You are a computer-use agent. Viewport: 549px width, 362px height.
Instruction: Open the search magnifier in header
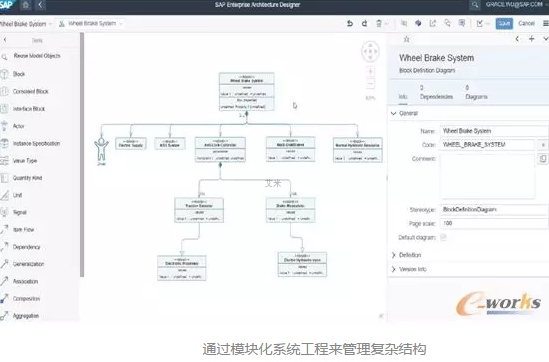[x=474, y=5]
